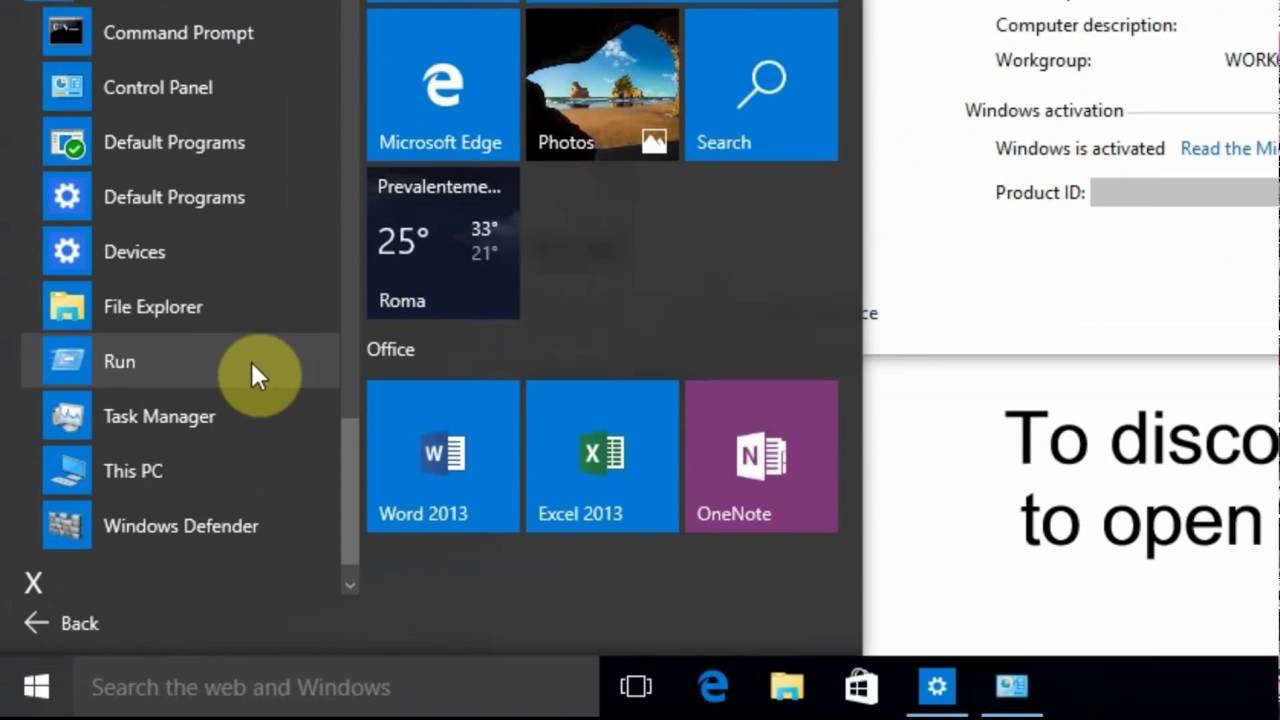Click the Product ID label in System window
The width and height of the screenshot is (1280, 720).
click(1040, 192)
